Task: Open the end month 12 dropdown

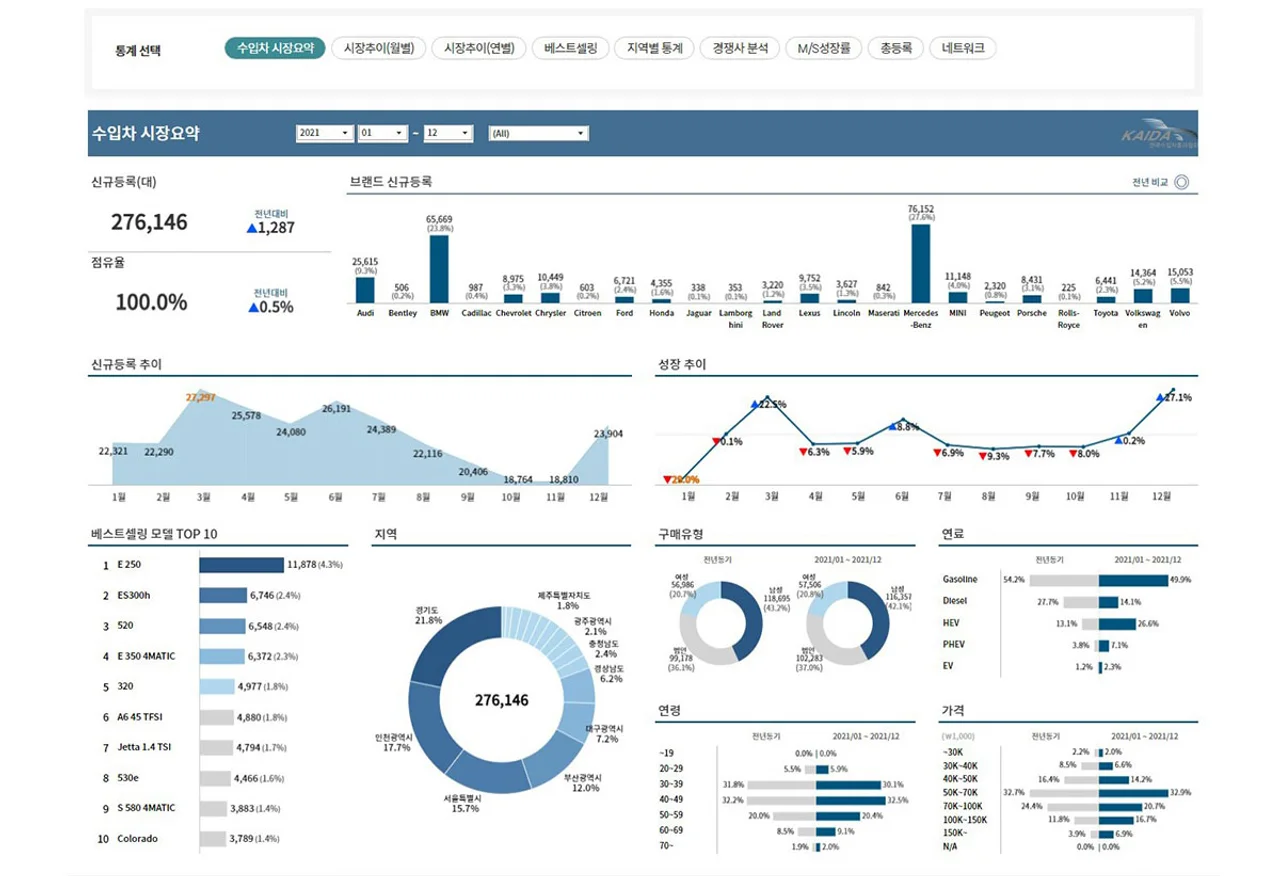Action: pos(448,133)
